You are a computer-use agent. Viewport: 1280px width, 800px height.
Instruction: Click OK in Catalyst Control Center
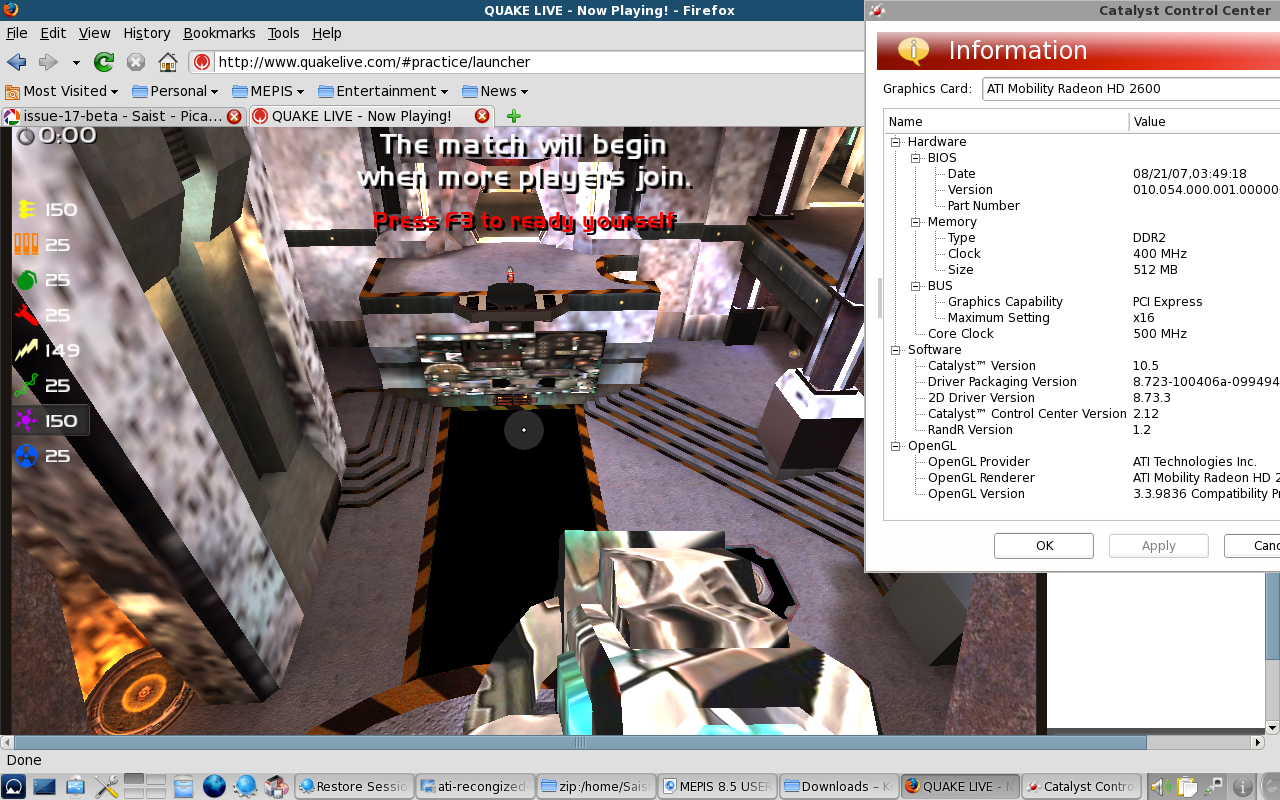click(x=1044, y=546)
